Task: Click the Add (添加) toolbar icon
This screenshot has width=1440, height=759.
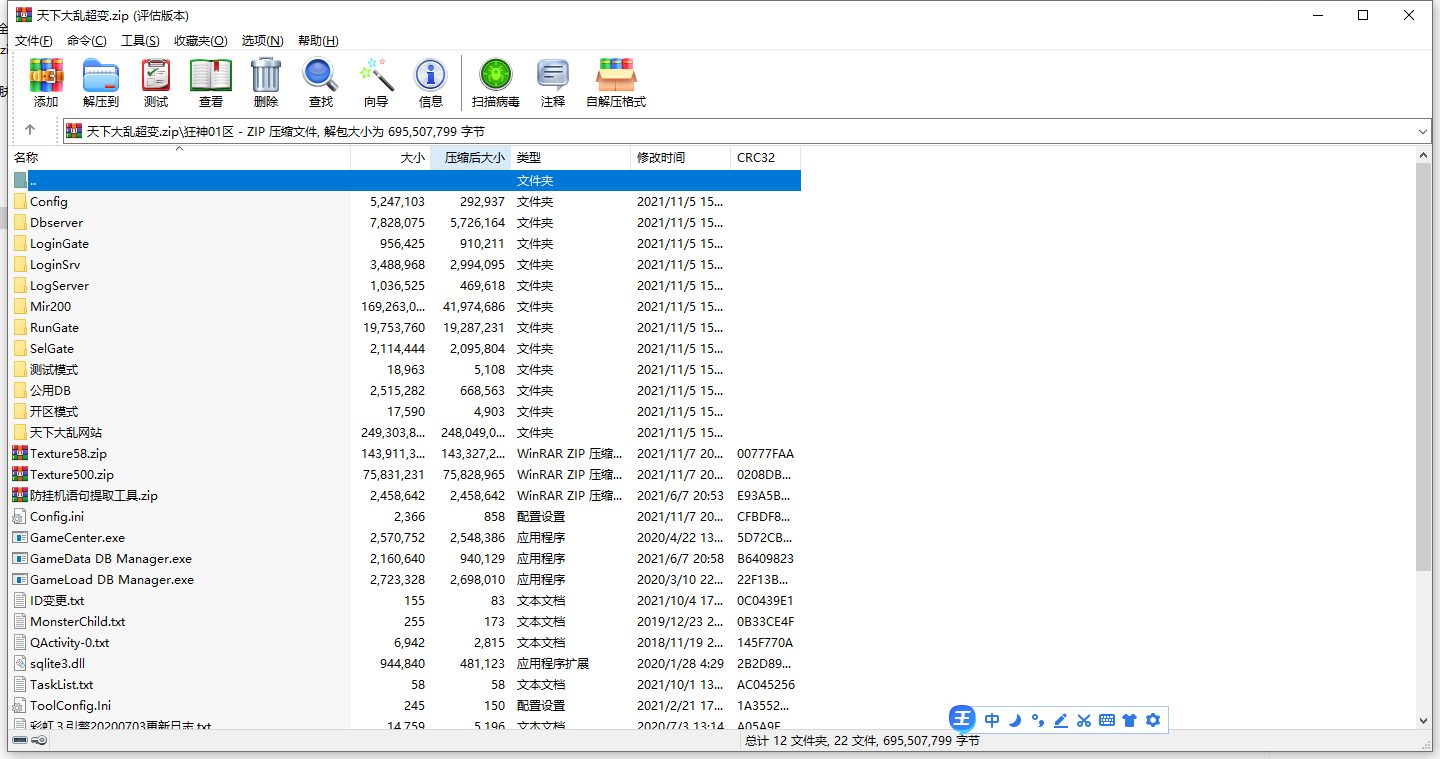Action: tap(46, 82)
